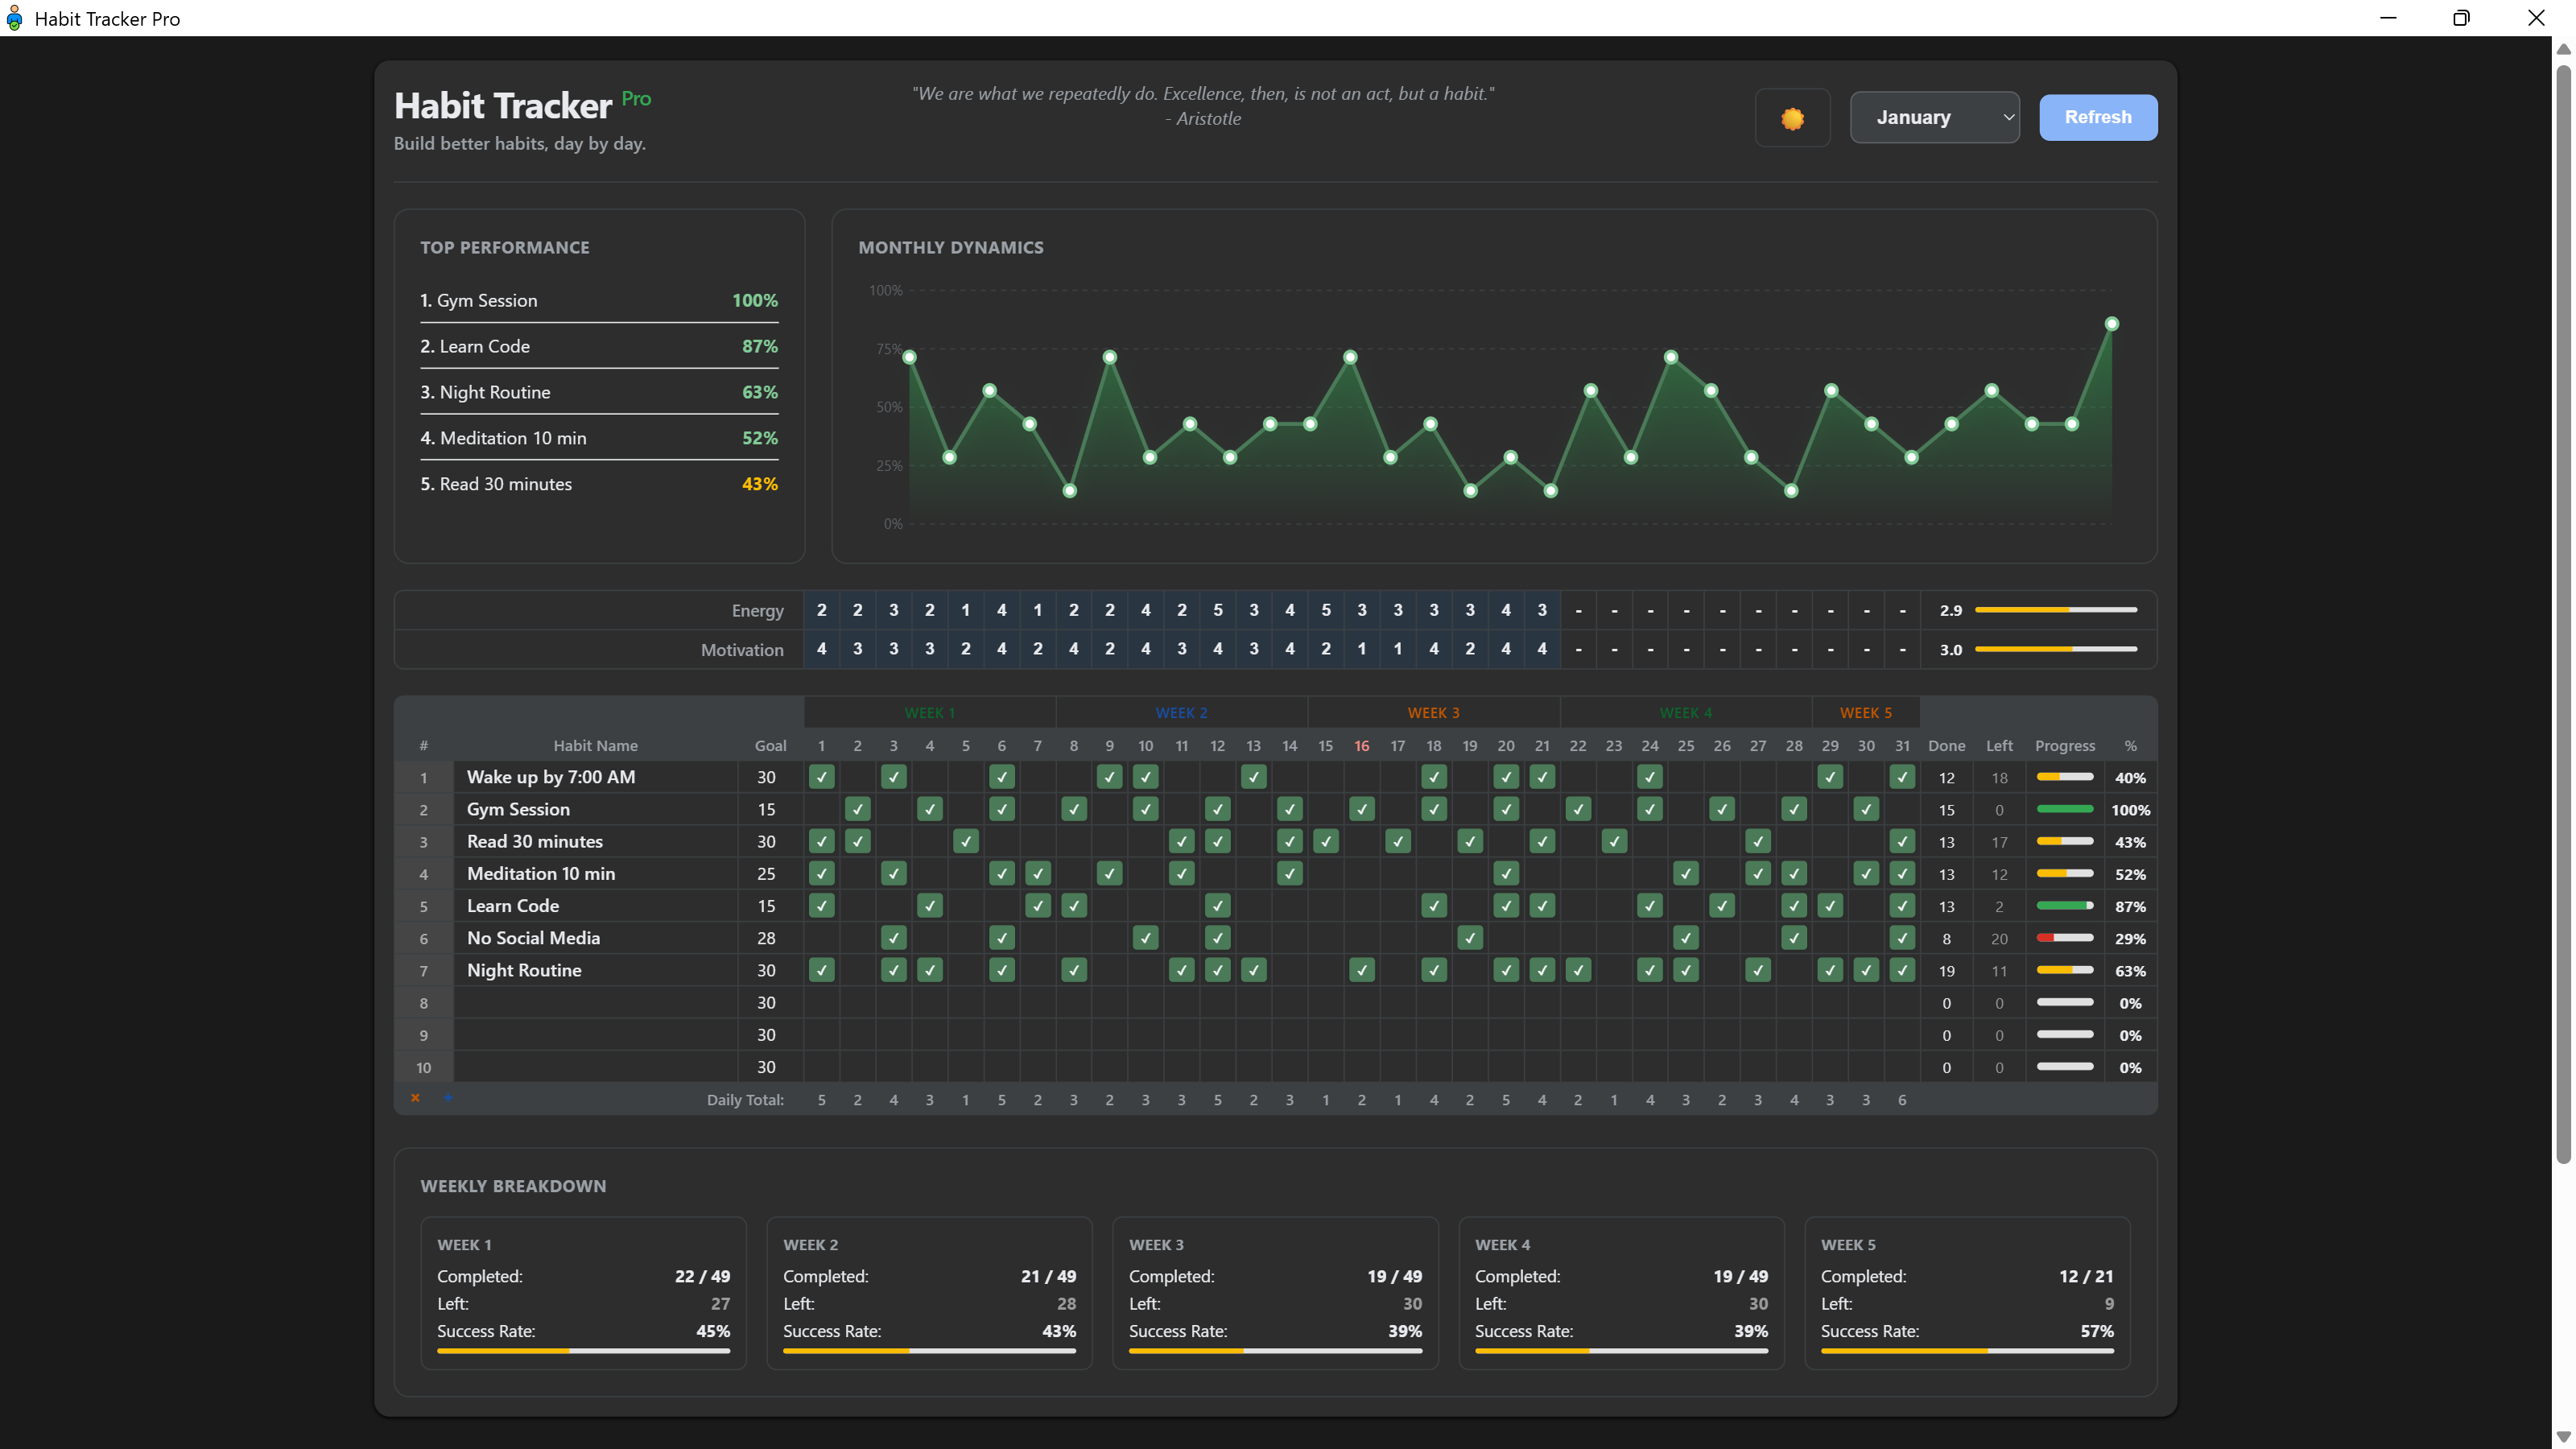Uncheck Night Routine on day 16
The height and width of the screenshot is (1449, 2576).
(x=1361, y=970)
